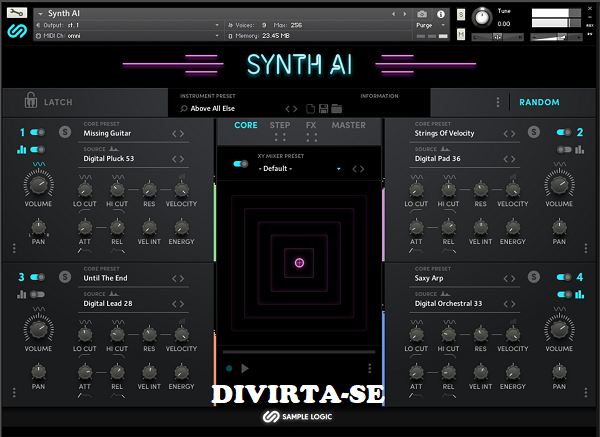Solo core 4 with the S button
The image size is (600, 437).
(534, 277)
